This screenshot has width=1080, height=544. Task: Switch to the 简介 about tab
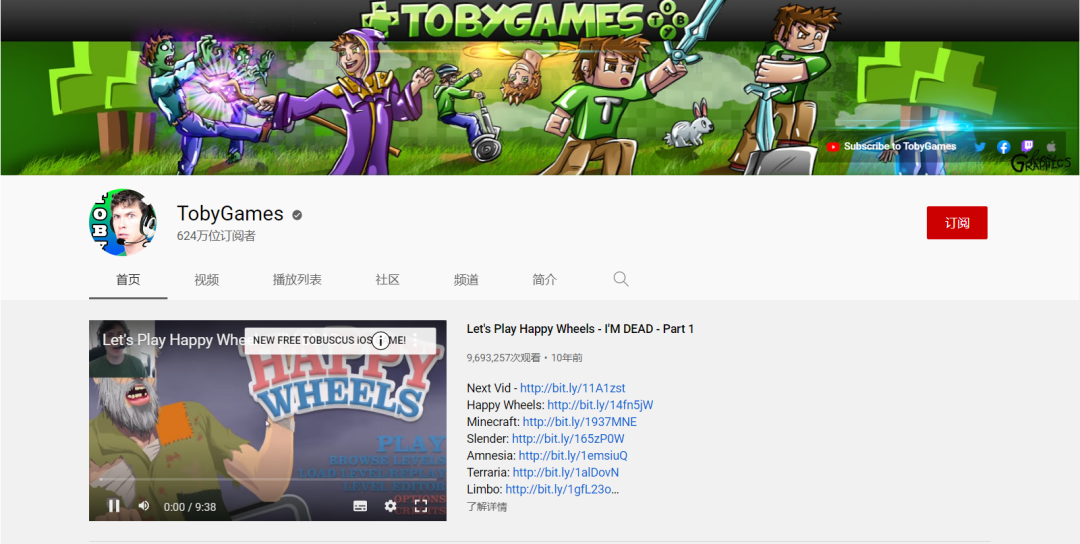pos(545,280)
